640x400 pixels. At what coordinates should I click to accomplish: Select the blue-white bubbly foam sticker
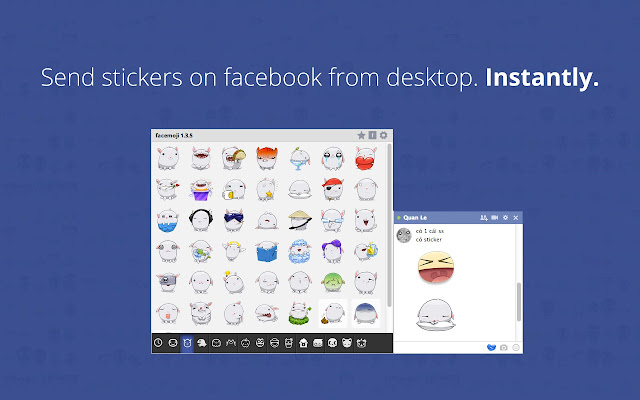tap(300, 251)
